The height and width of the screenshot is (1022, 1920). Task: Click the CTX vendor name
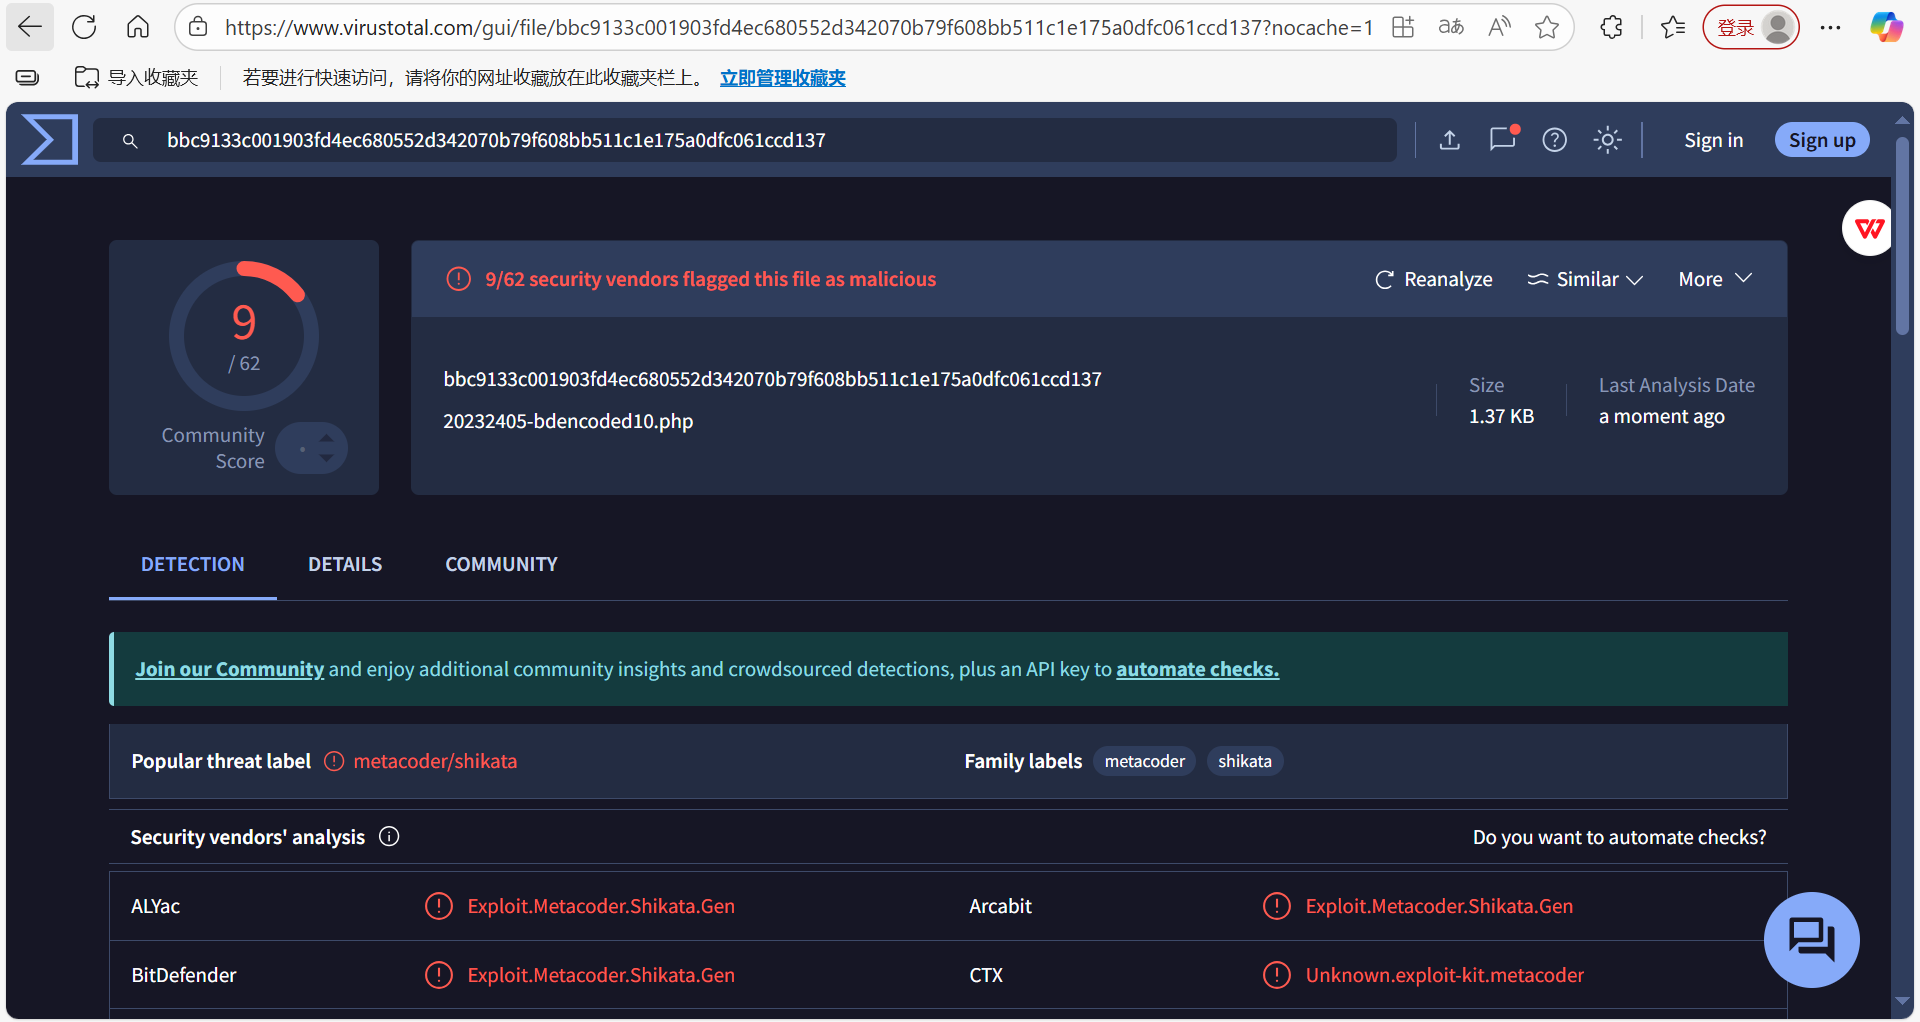pos(986,975)
